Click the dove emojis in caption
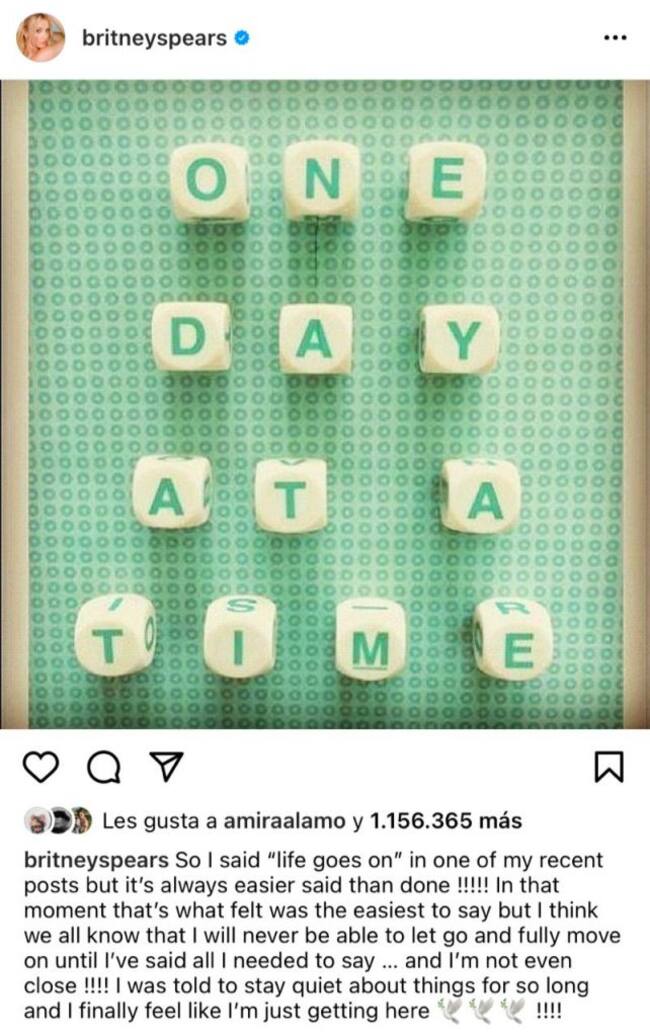The image size is (650, 1036). (x=481, y=1011)
